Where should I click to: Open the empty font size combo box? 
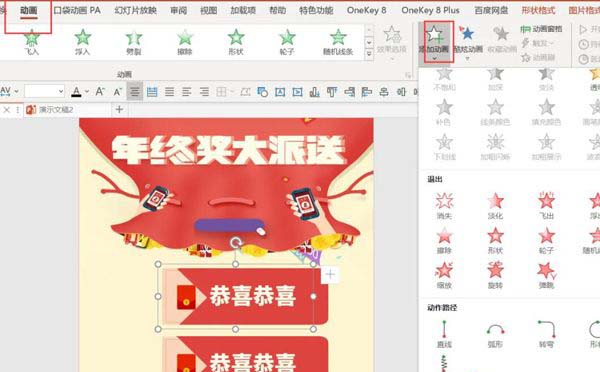tap(44, 91)
